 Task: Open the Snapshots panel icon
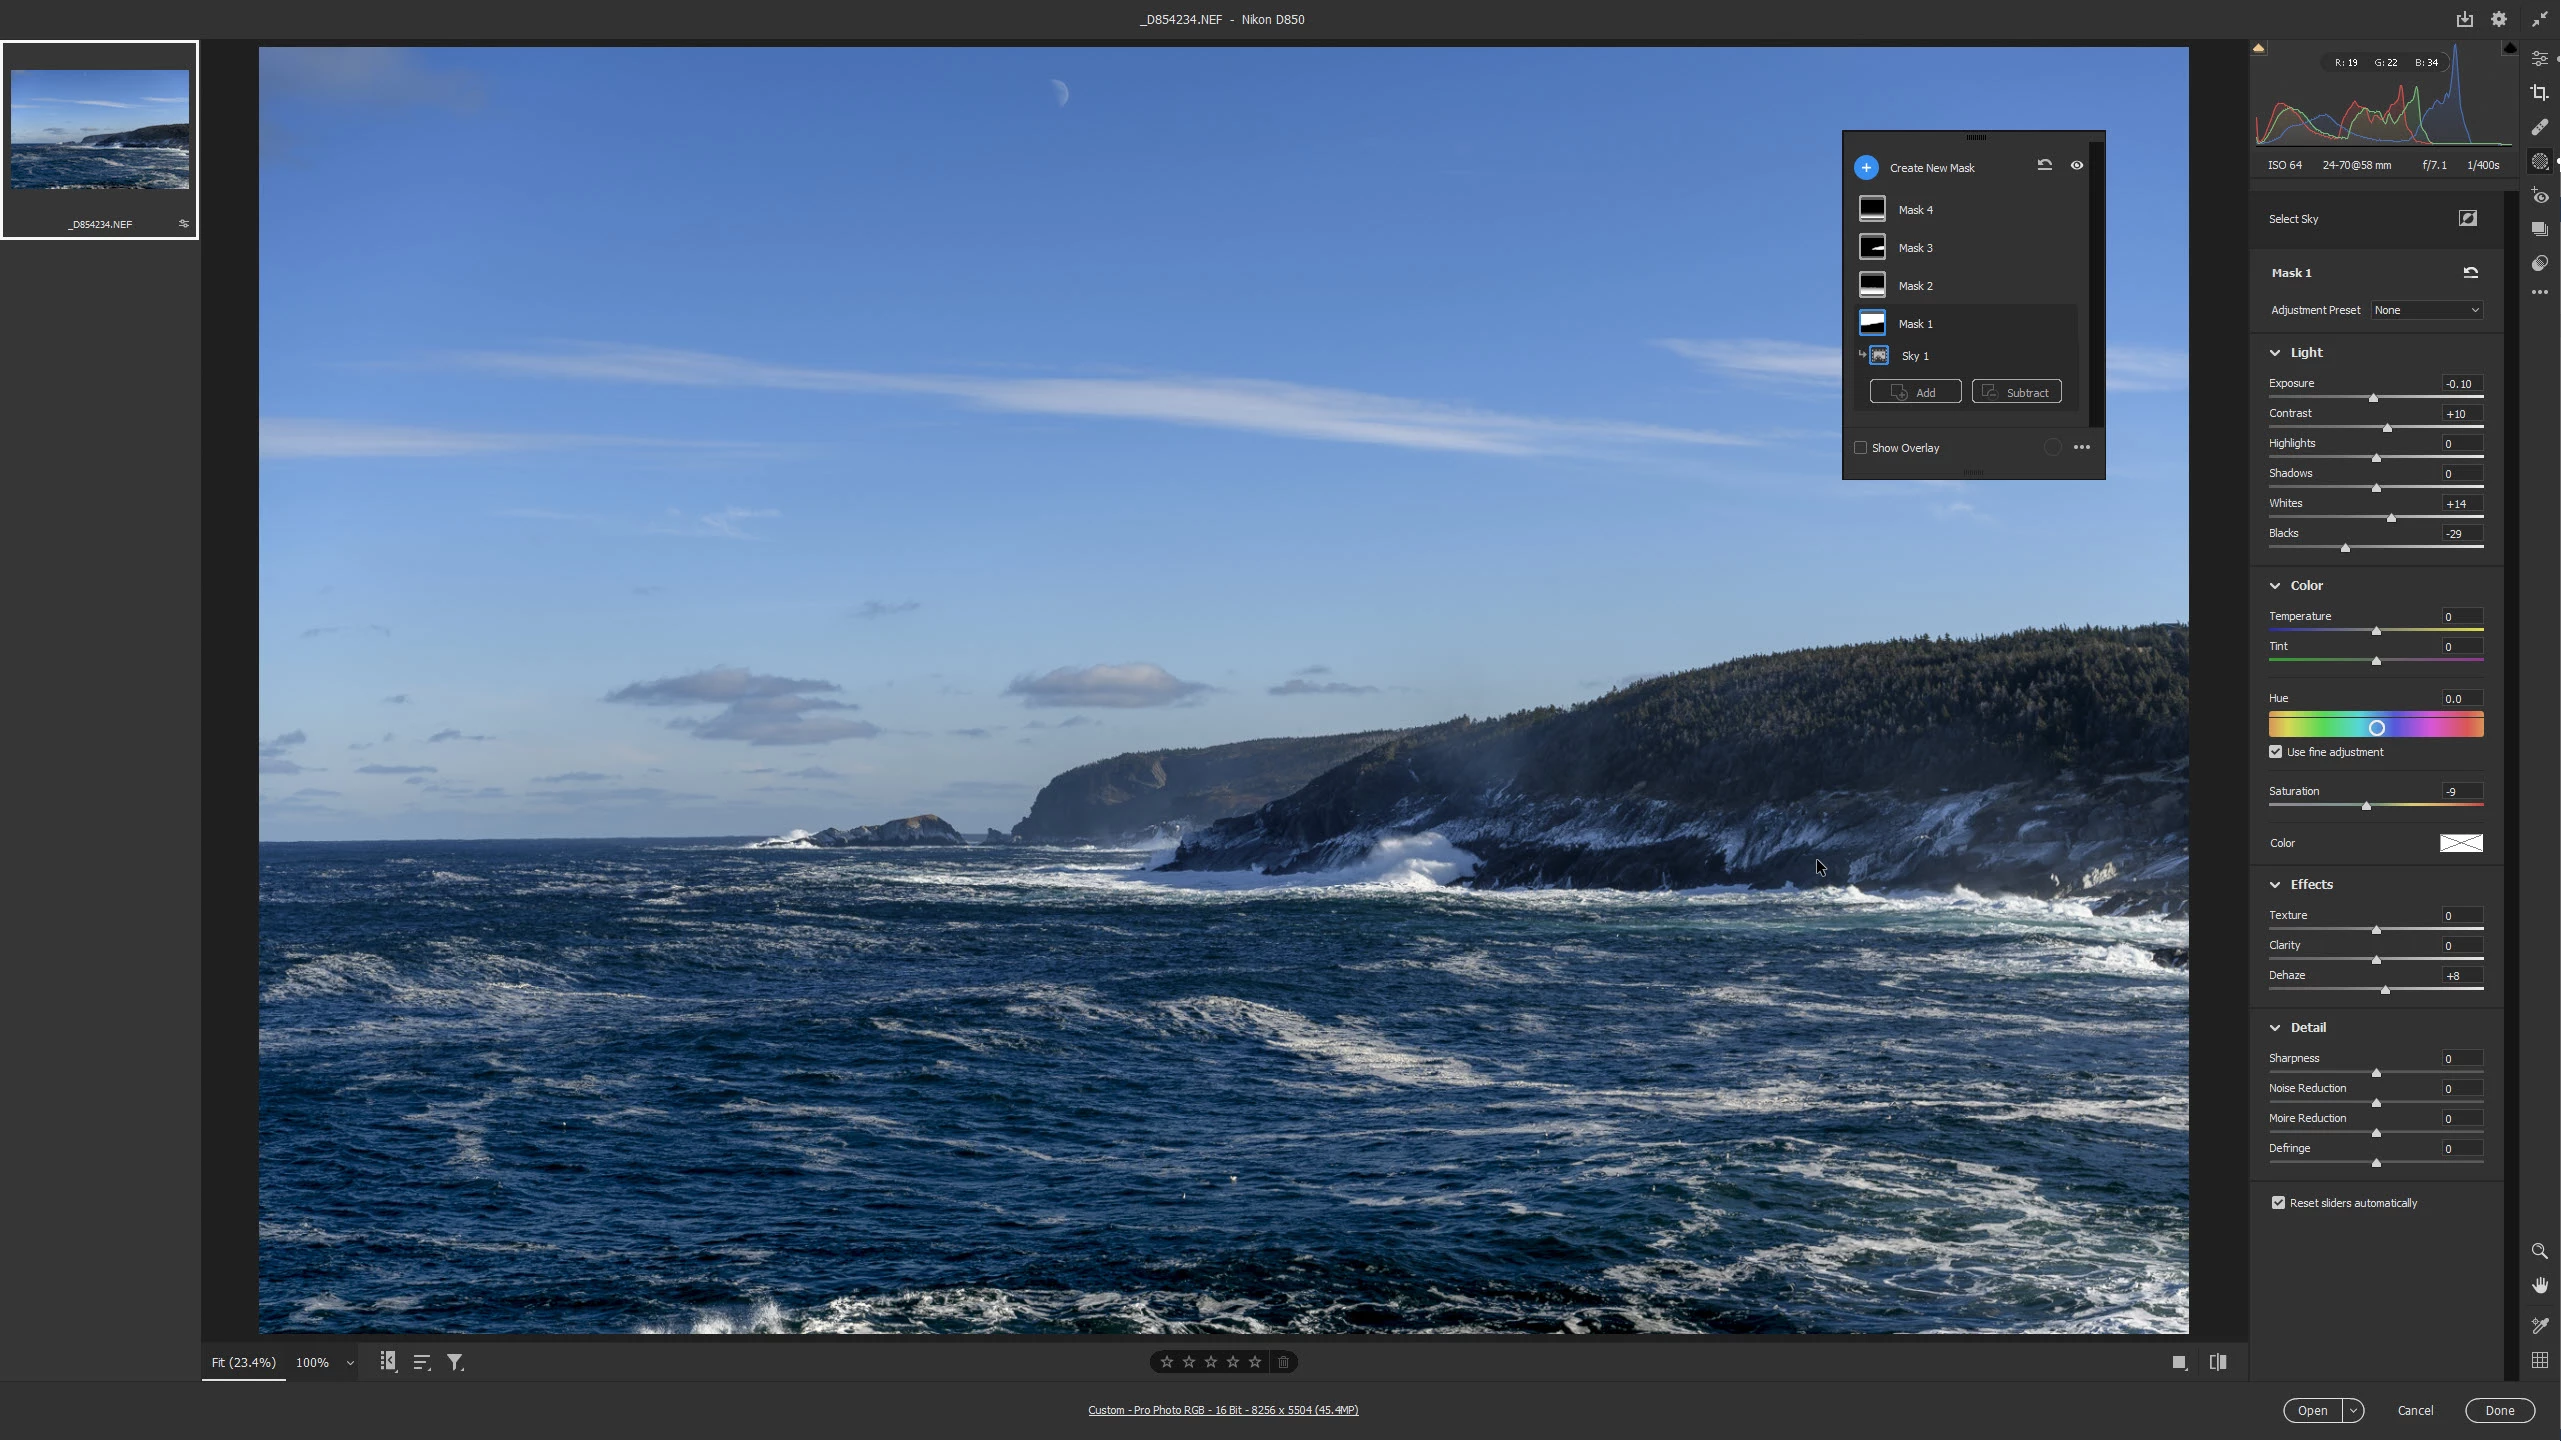pyautogui.click(x=2539, y=229)
